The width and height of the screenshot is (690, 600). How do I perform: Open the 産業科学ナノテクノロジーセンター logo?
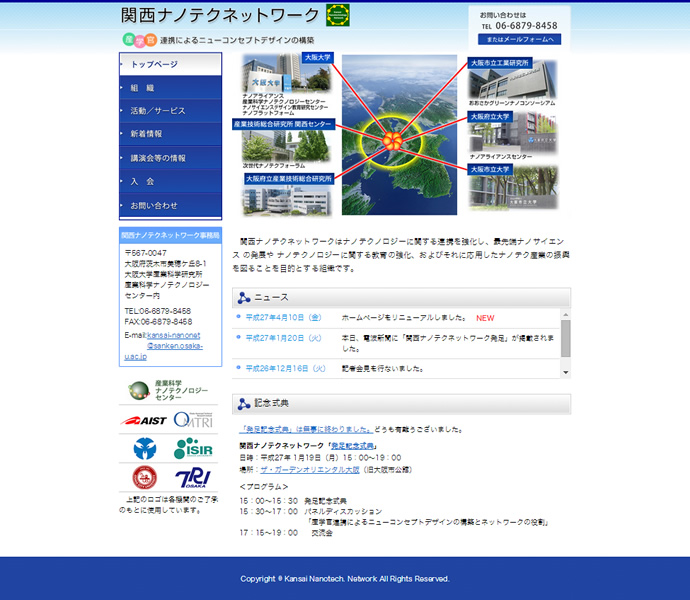pos(168,390)
